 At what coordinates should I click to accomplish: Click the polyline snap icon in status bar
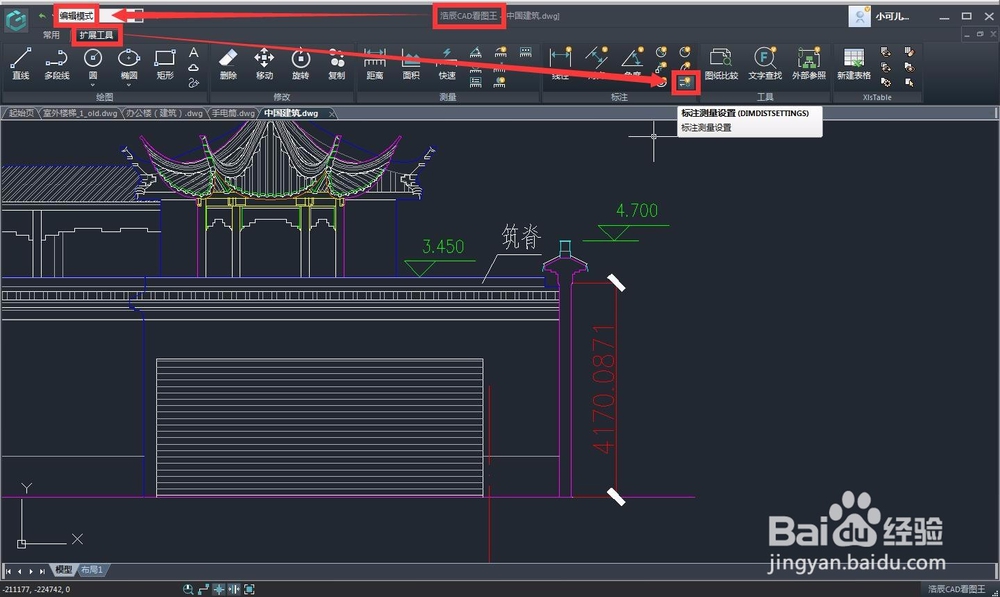tap(203, 589)
